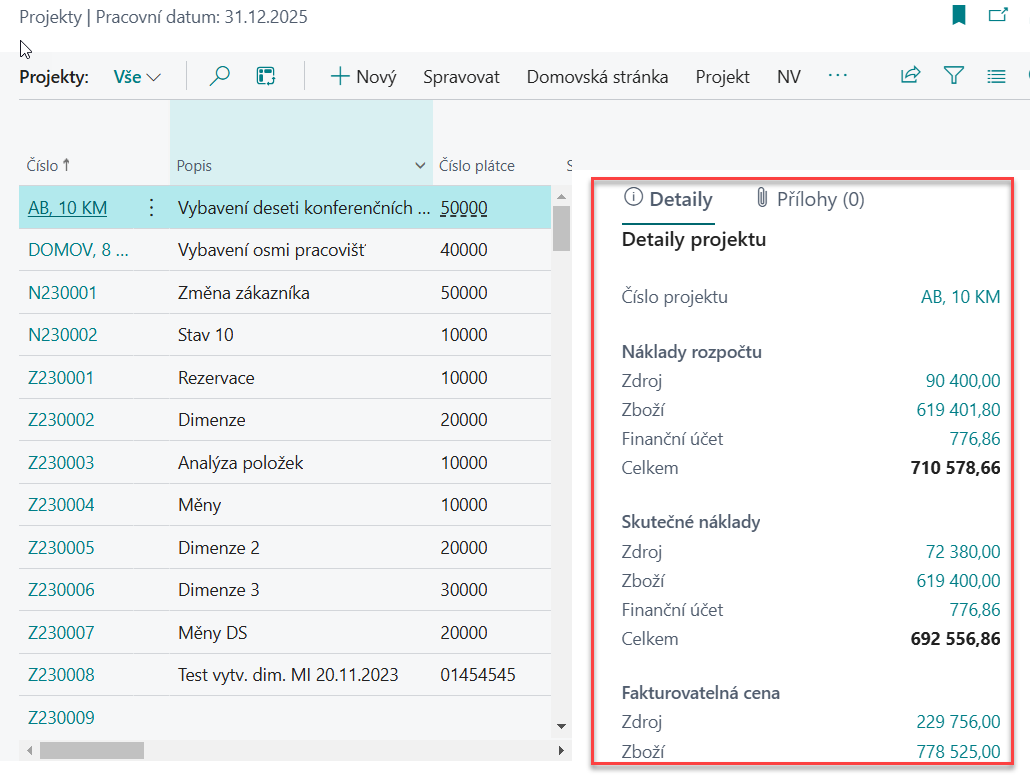Click the Nový button
The height and width of the screenshot is (780, 1030).
point(364,77)
